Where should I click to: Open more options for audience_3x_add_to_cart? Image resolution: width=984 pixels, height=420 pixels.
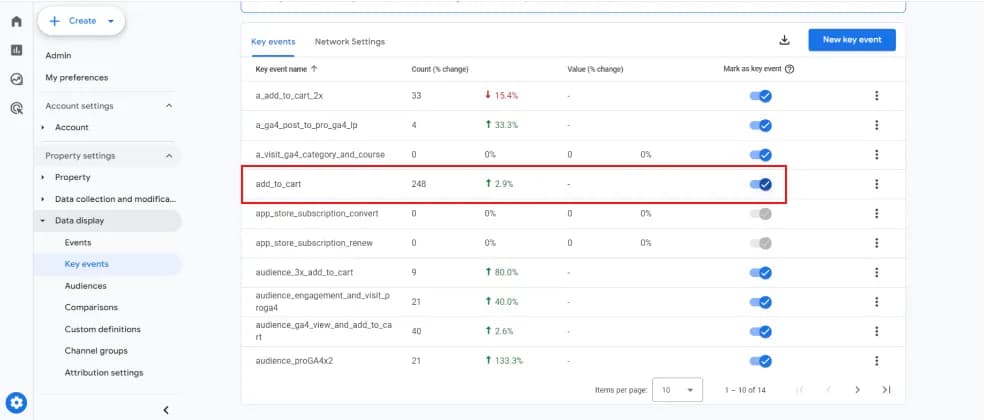tap(876, 272)
